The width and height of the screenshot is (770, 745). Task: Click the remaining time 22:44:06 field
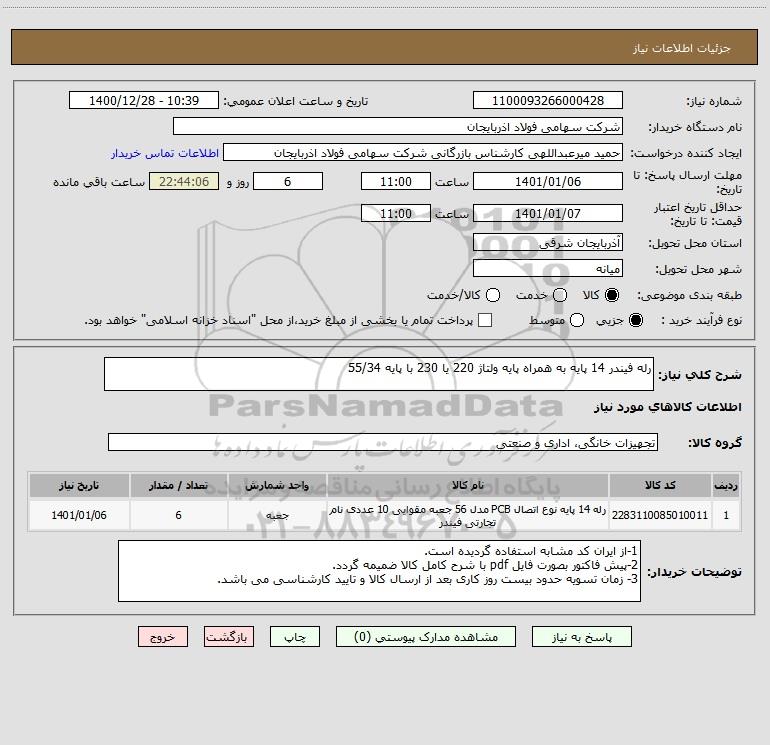click(184, 181)
